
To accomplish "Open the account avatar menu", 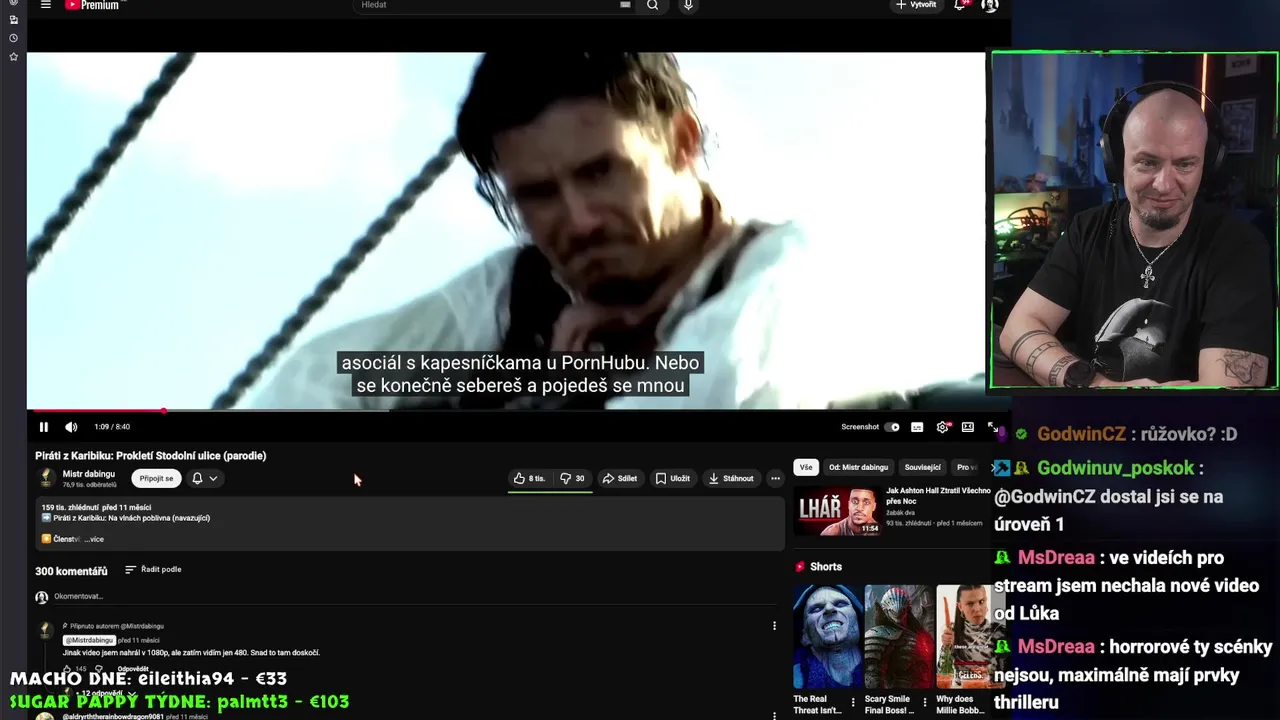I will pos(989,5).
